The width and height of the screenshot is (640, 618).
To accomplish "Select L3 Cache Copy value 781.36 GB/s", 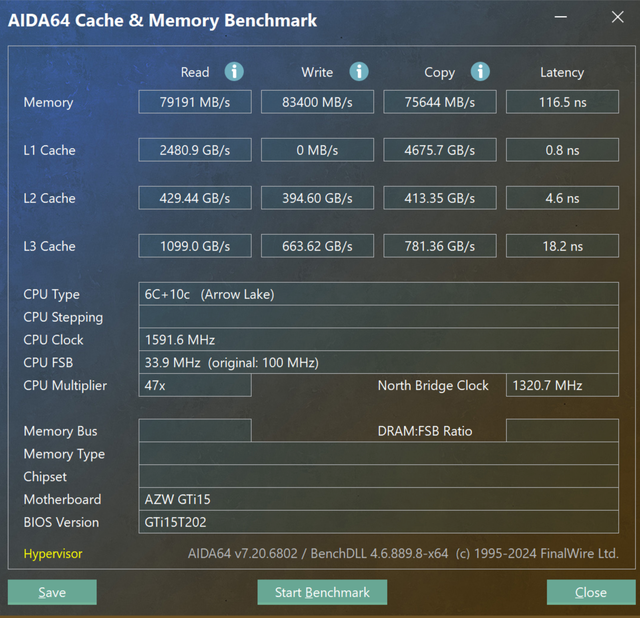I will coord(440,246).
